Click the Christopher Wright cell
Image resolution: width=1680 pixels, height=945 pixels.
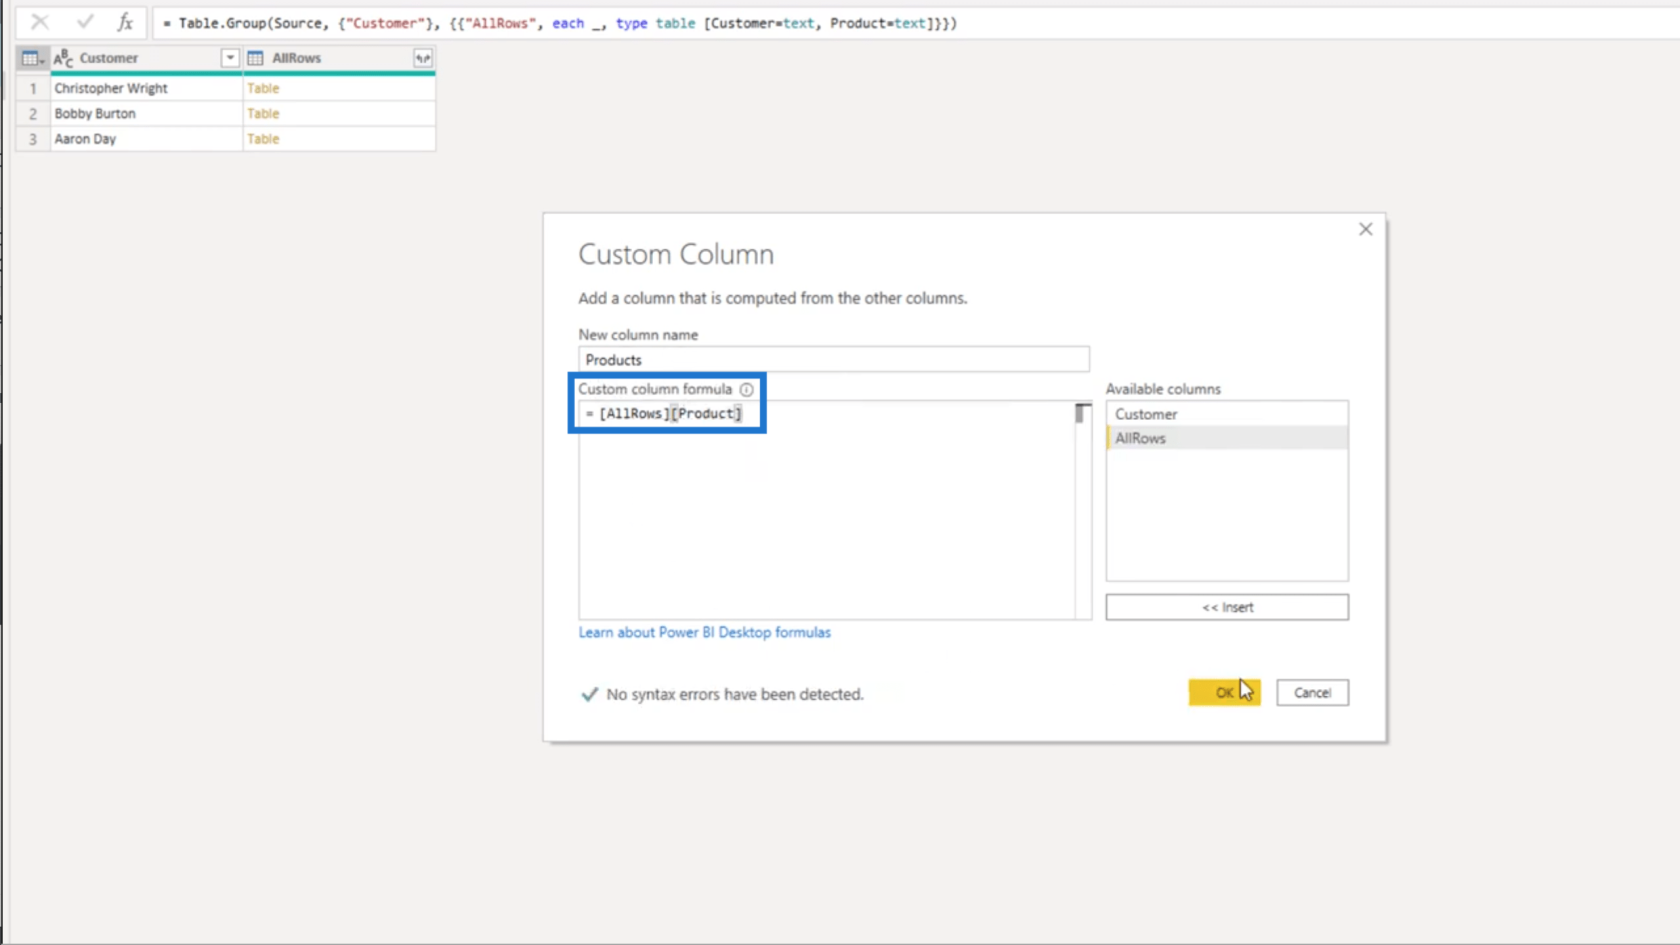click(146, 88)
